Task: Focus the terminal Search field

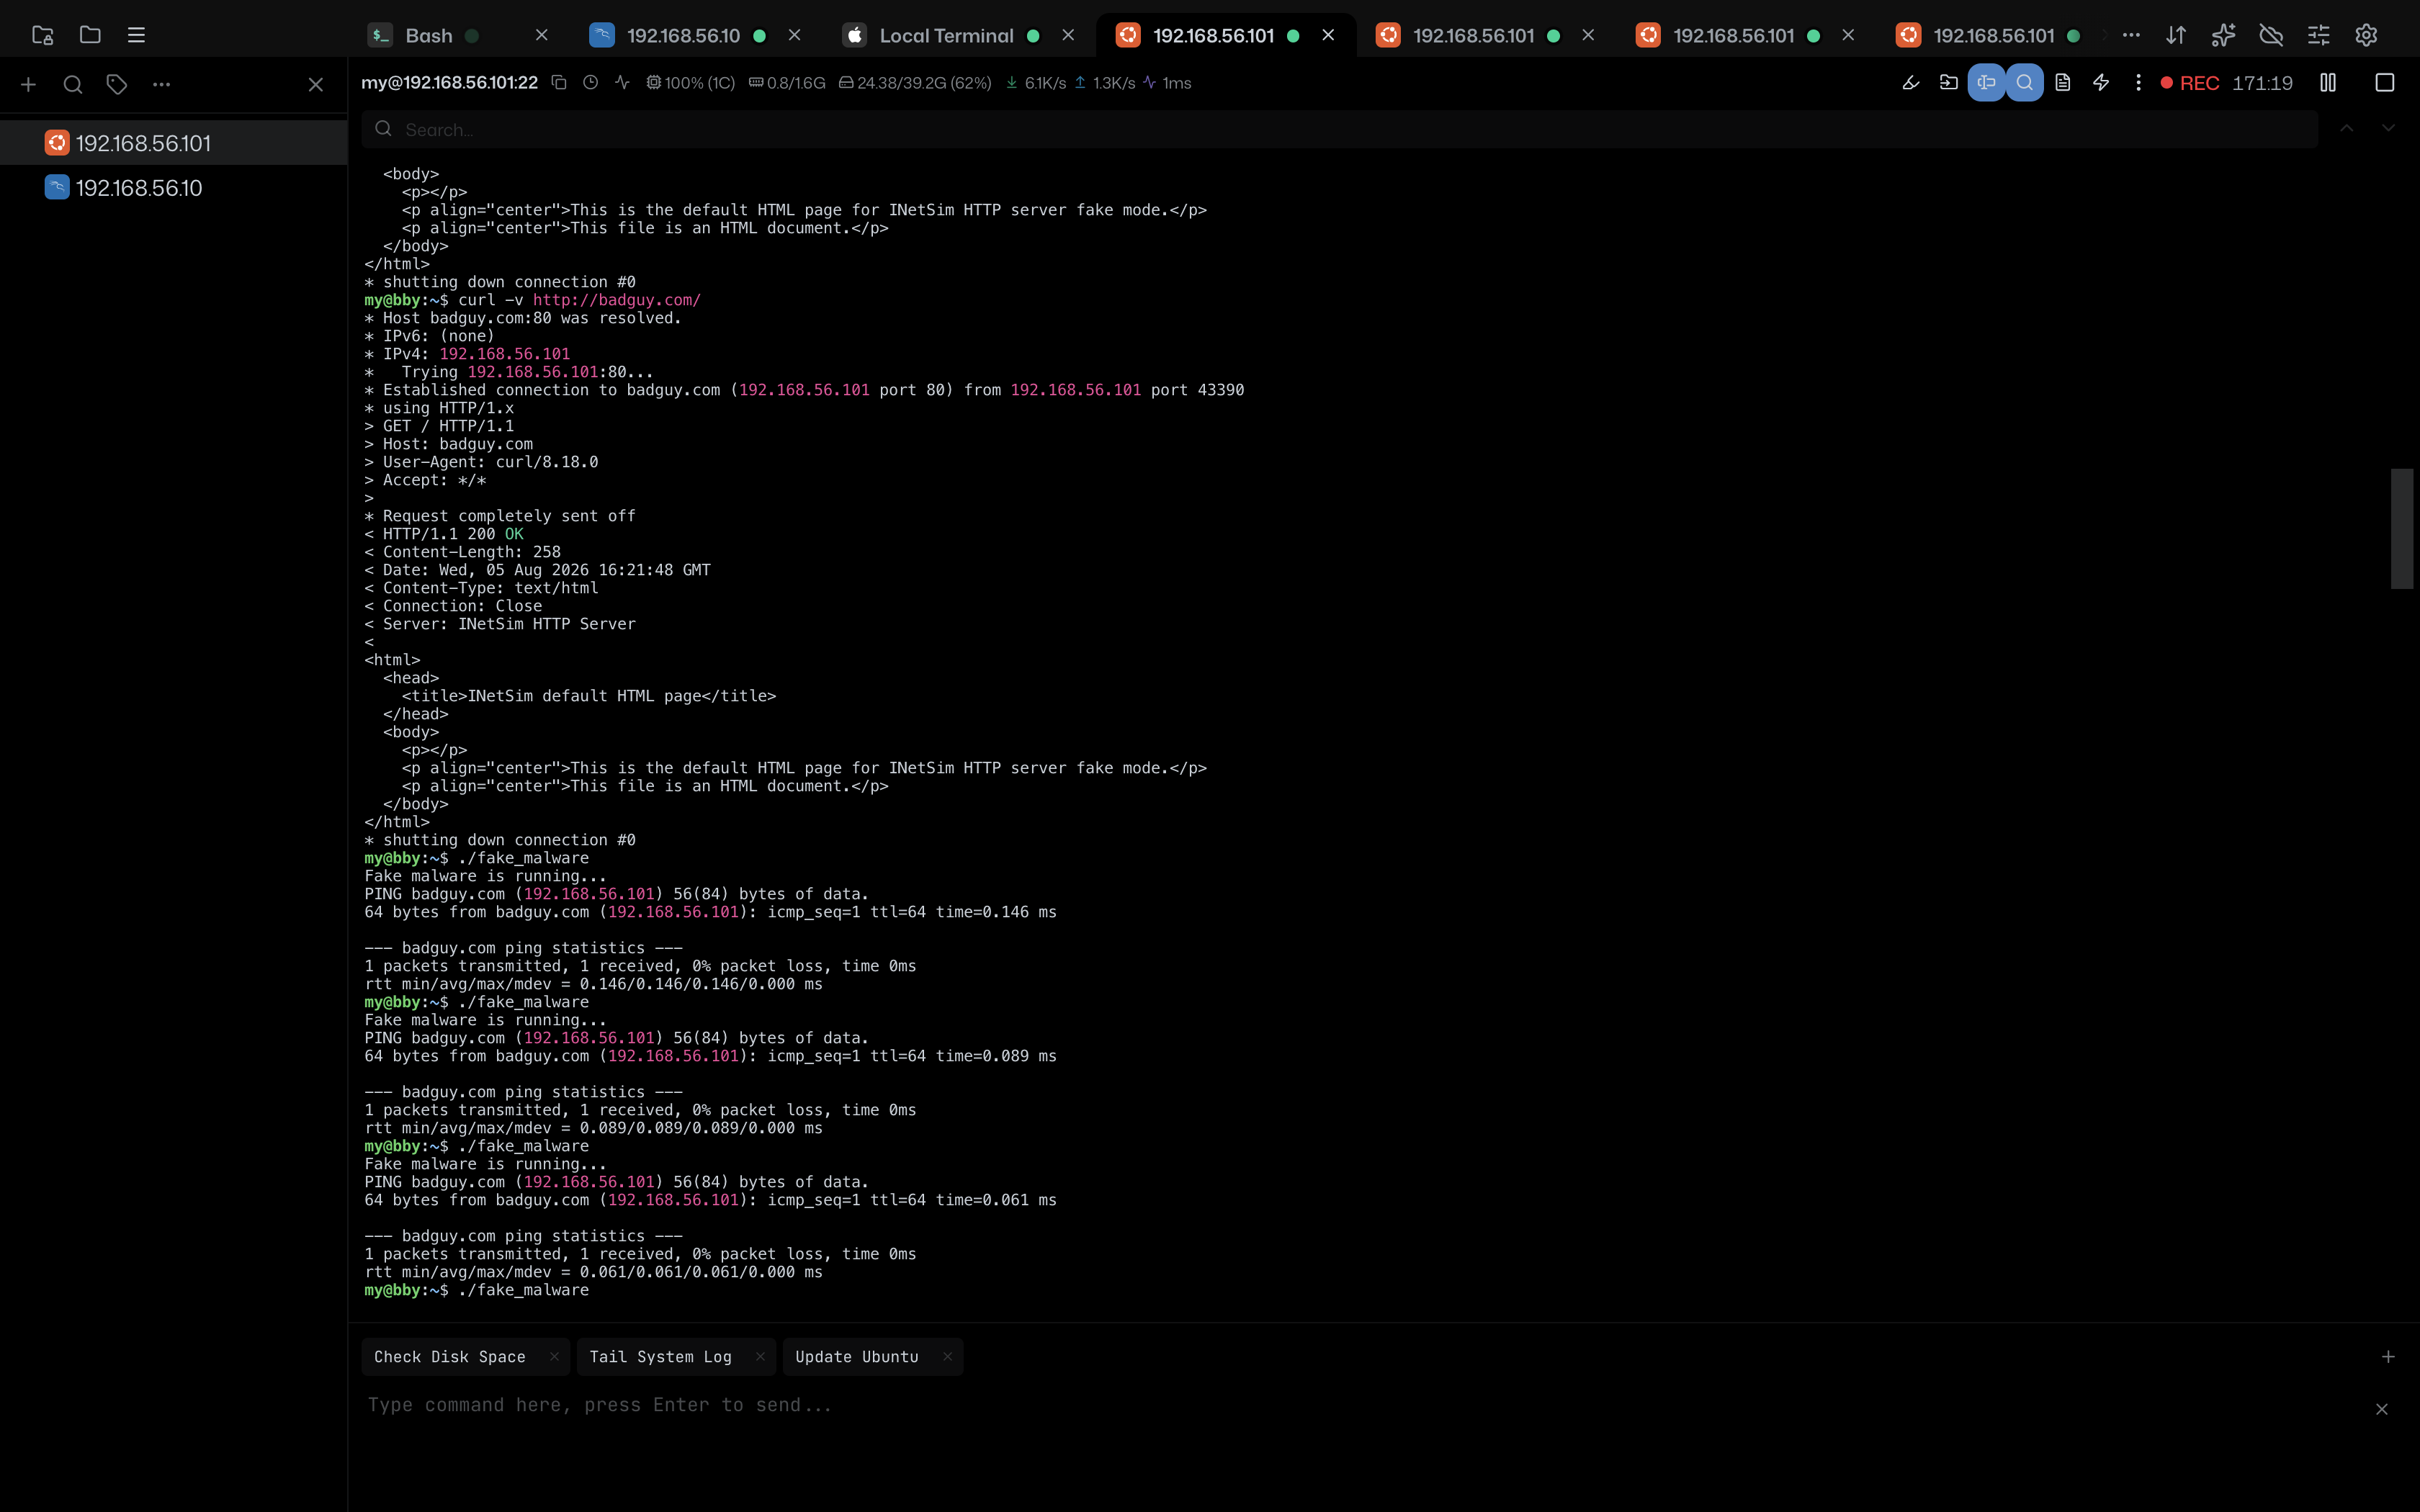Action: 1339,129
